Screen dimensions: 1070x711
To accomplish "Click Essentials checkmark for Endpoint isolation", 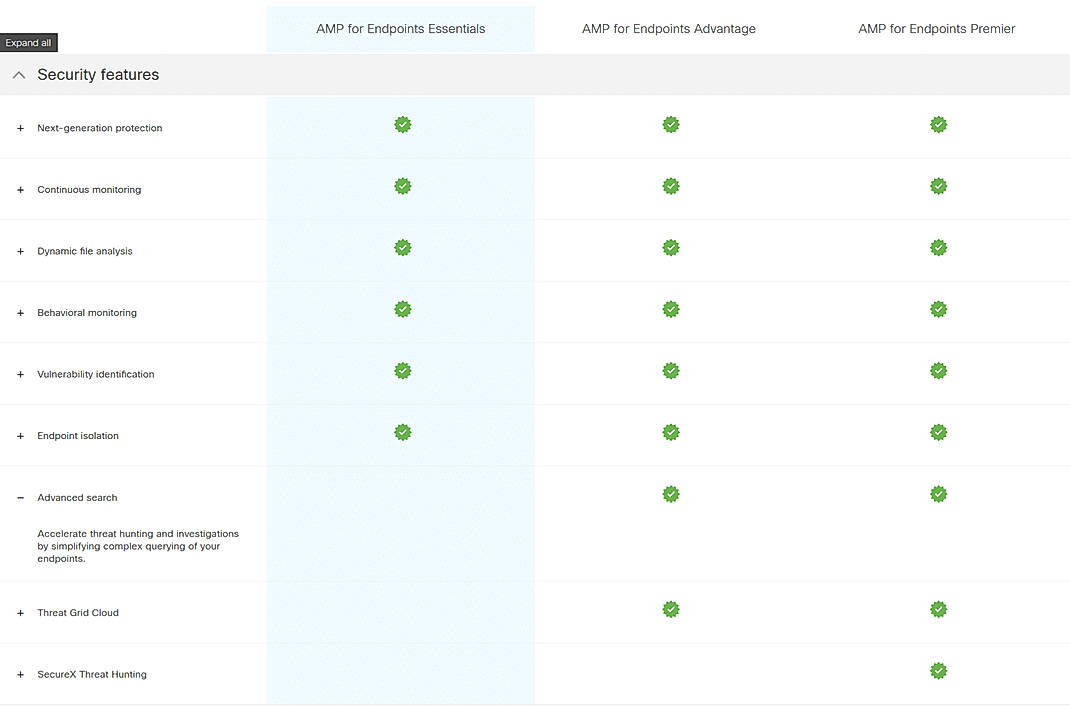I will (403, 432).
